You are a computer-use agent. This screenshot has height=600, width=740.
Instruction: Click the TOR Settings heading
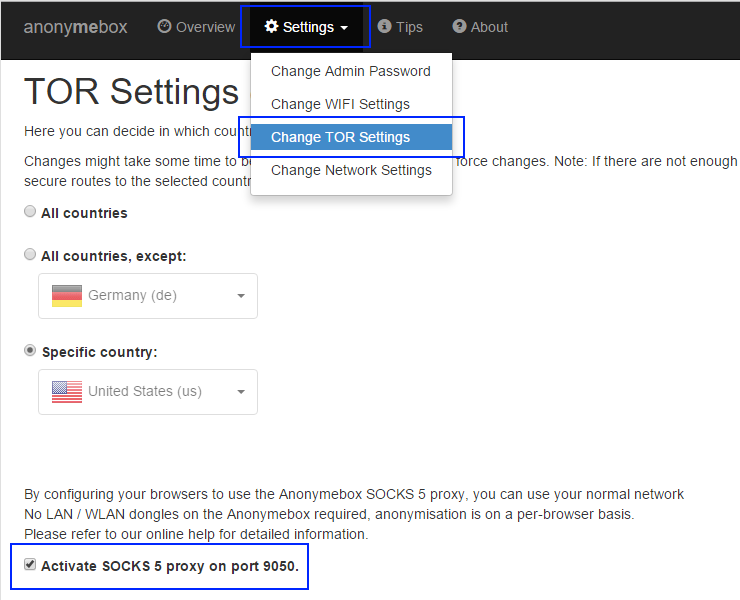tap(132, 92)
